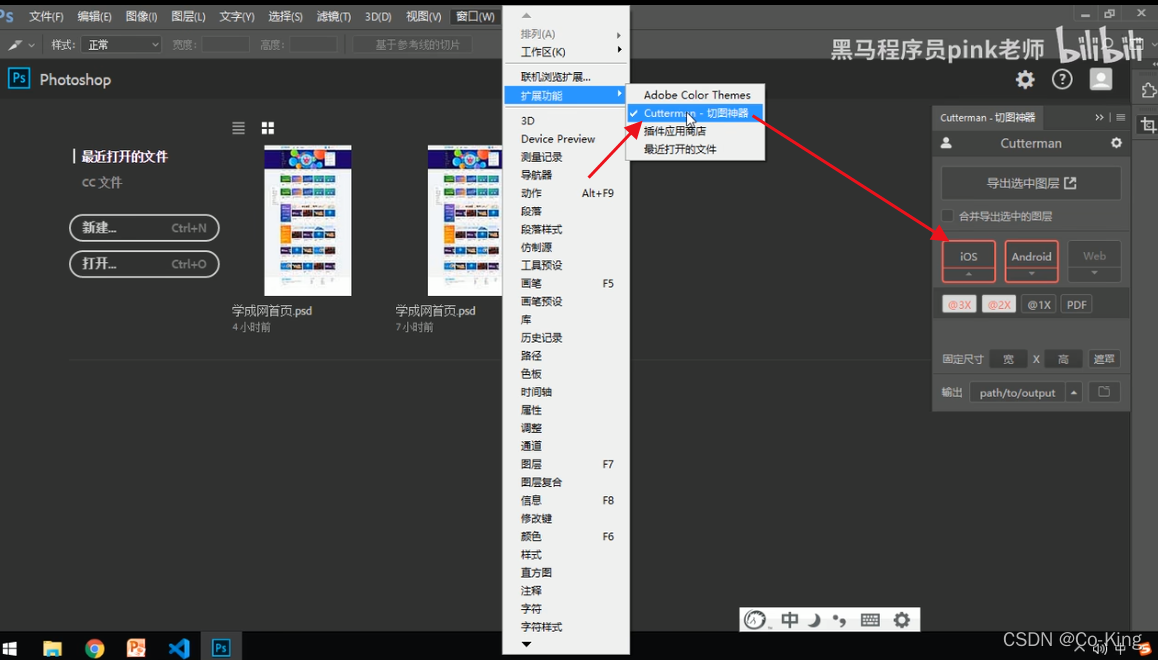This screenshot has width=1158, height=660.
Task: Select CC 文件 in sidebar
Action: pos(102,182)
